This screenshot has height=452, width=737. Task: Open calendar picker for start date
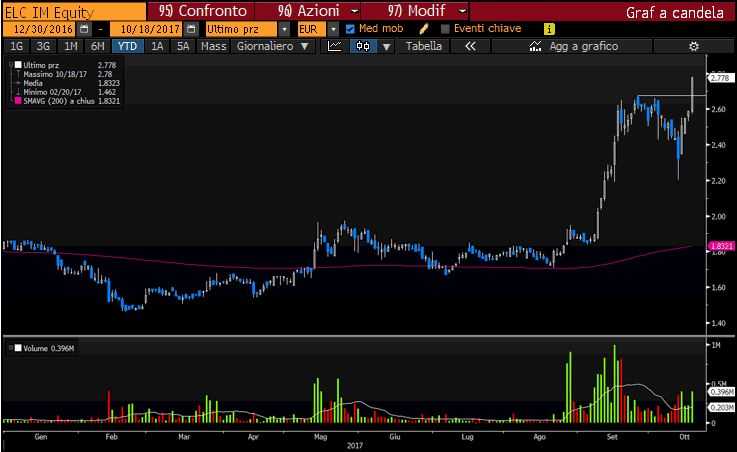click(84, 29)
